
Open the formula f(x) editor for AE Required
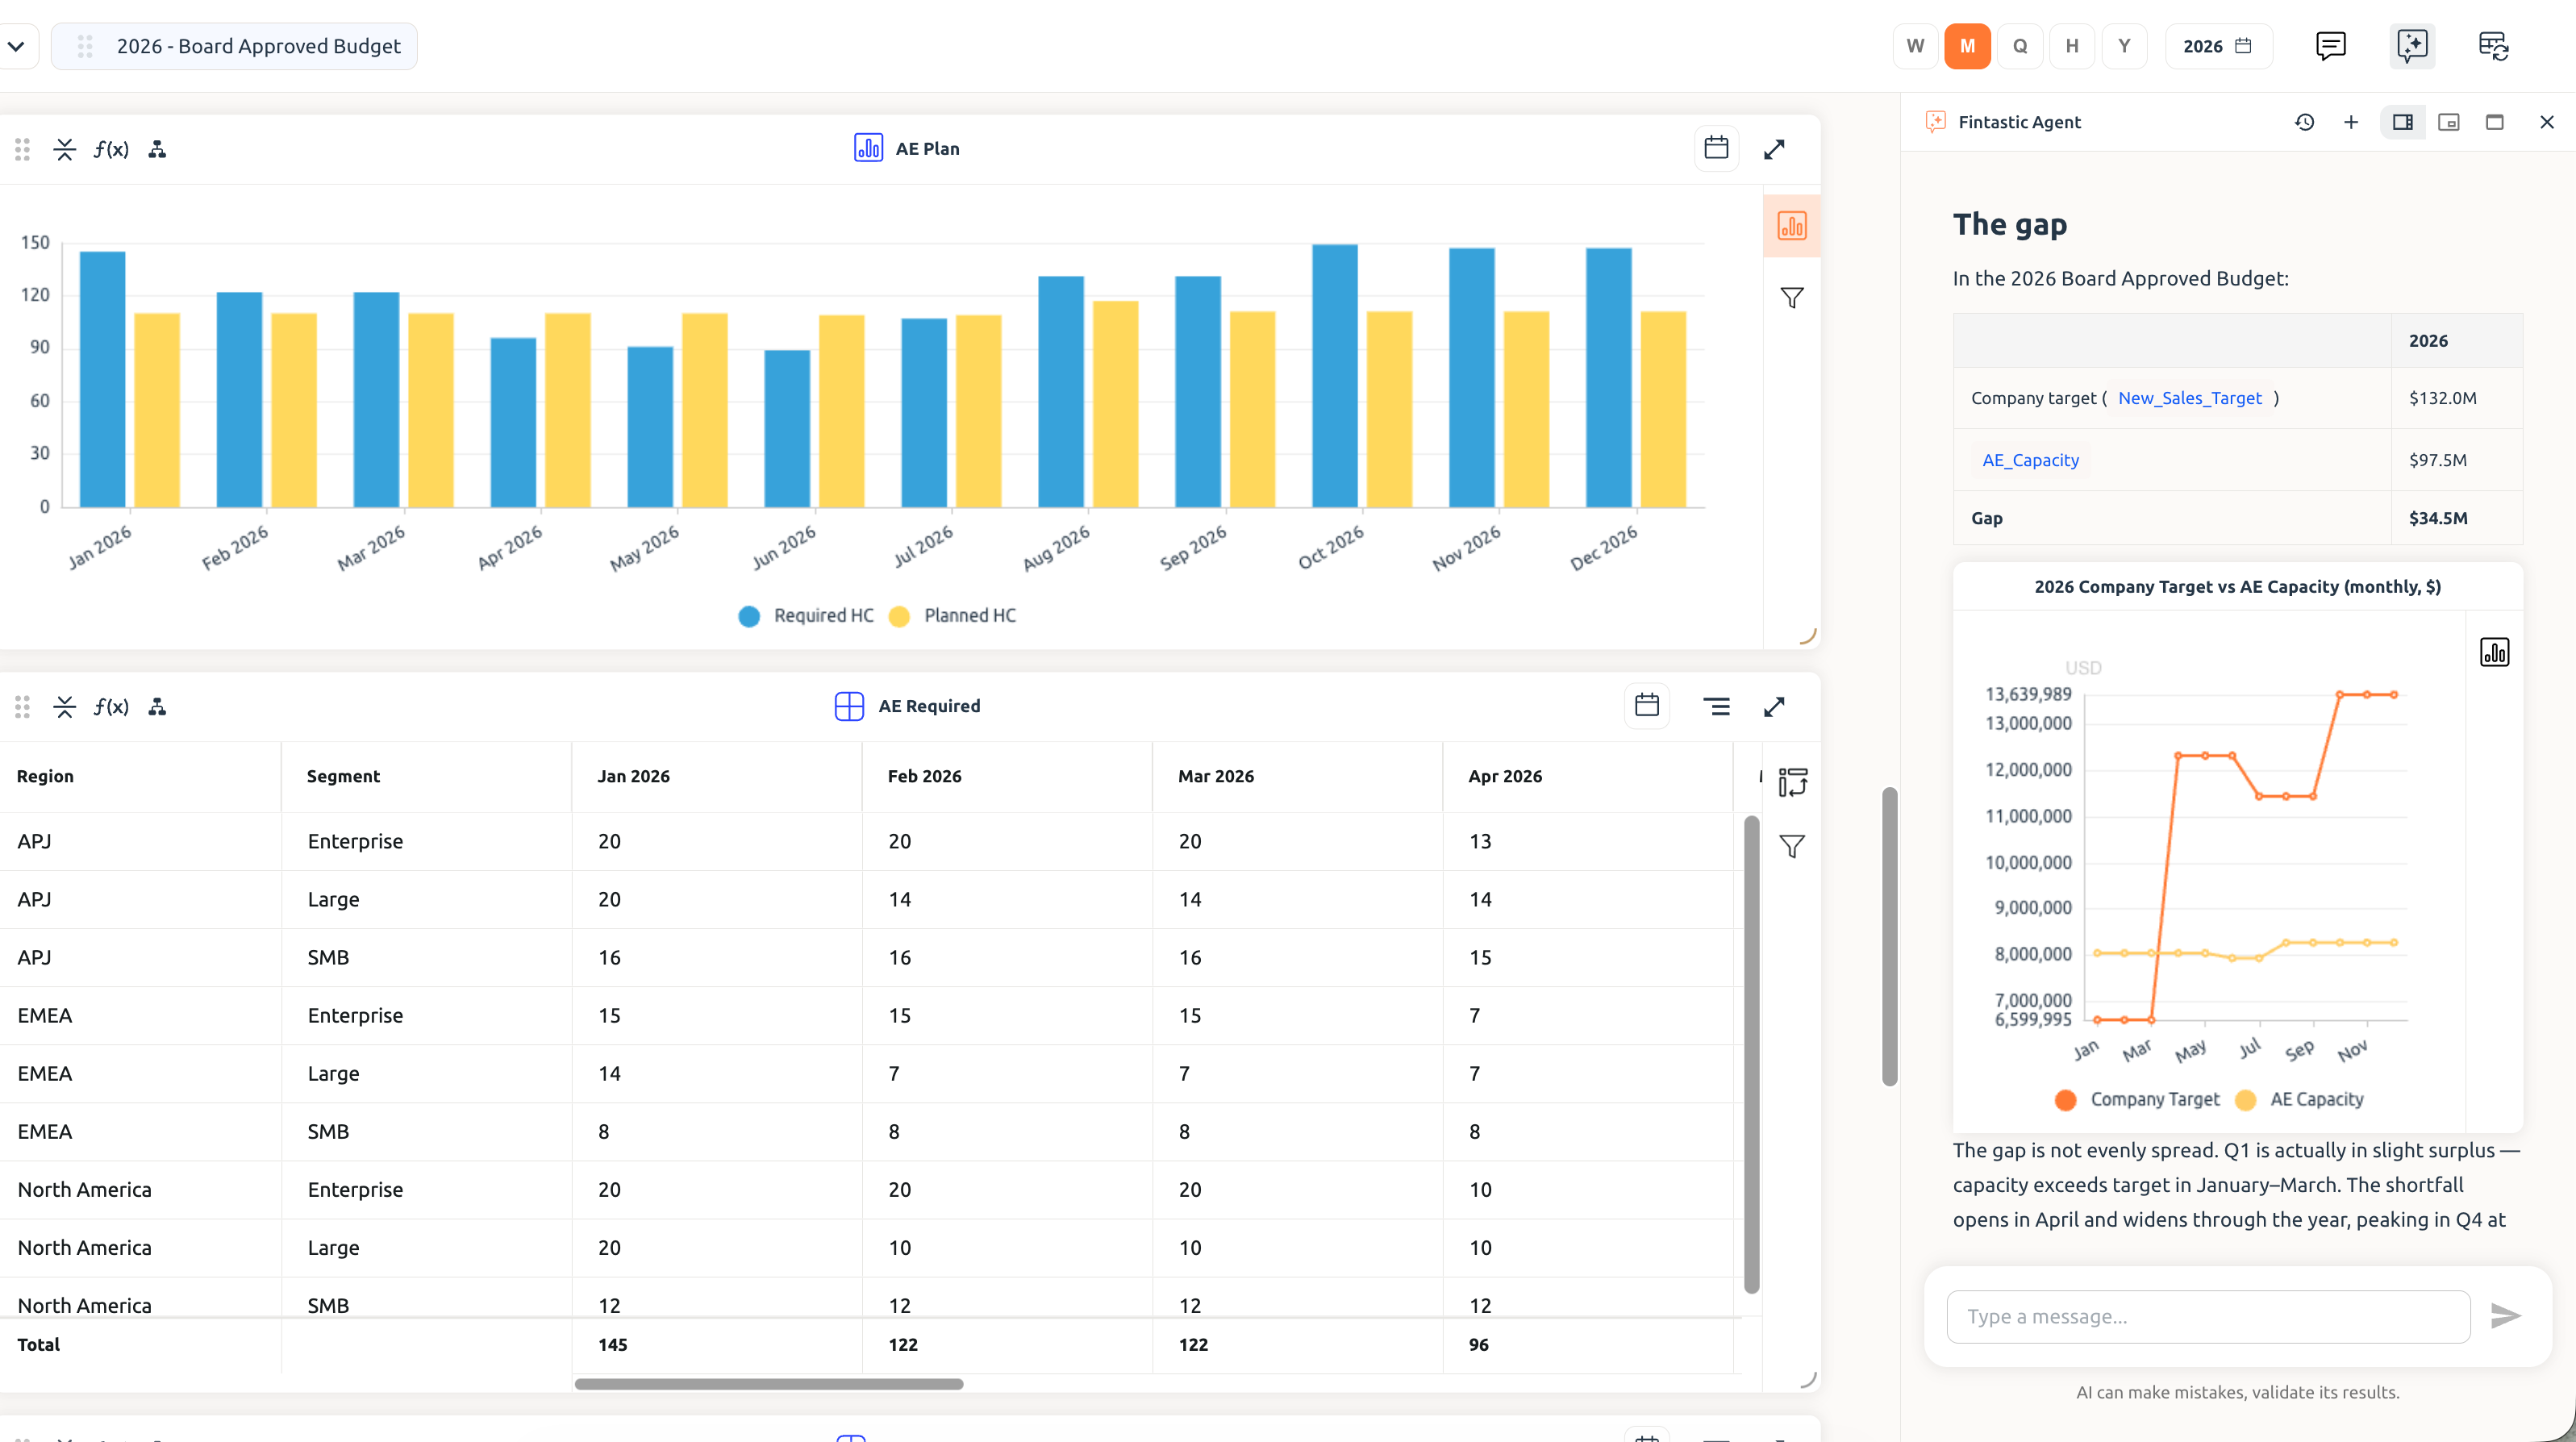click(111, 707)
